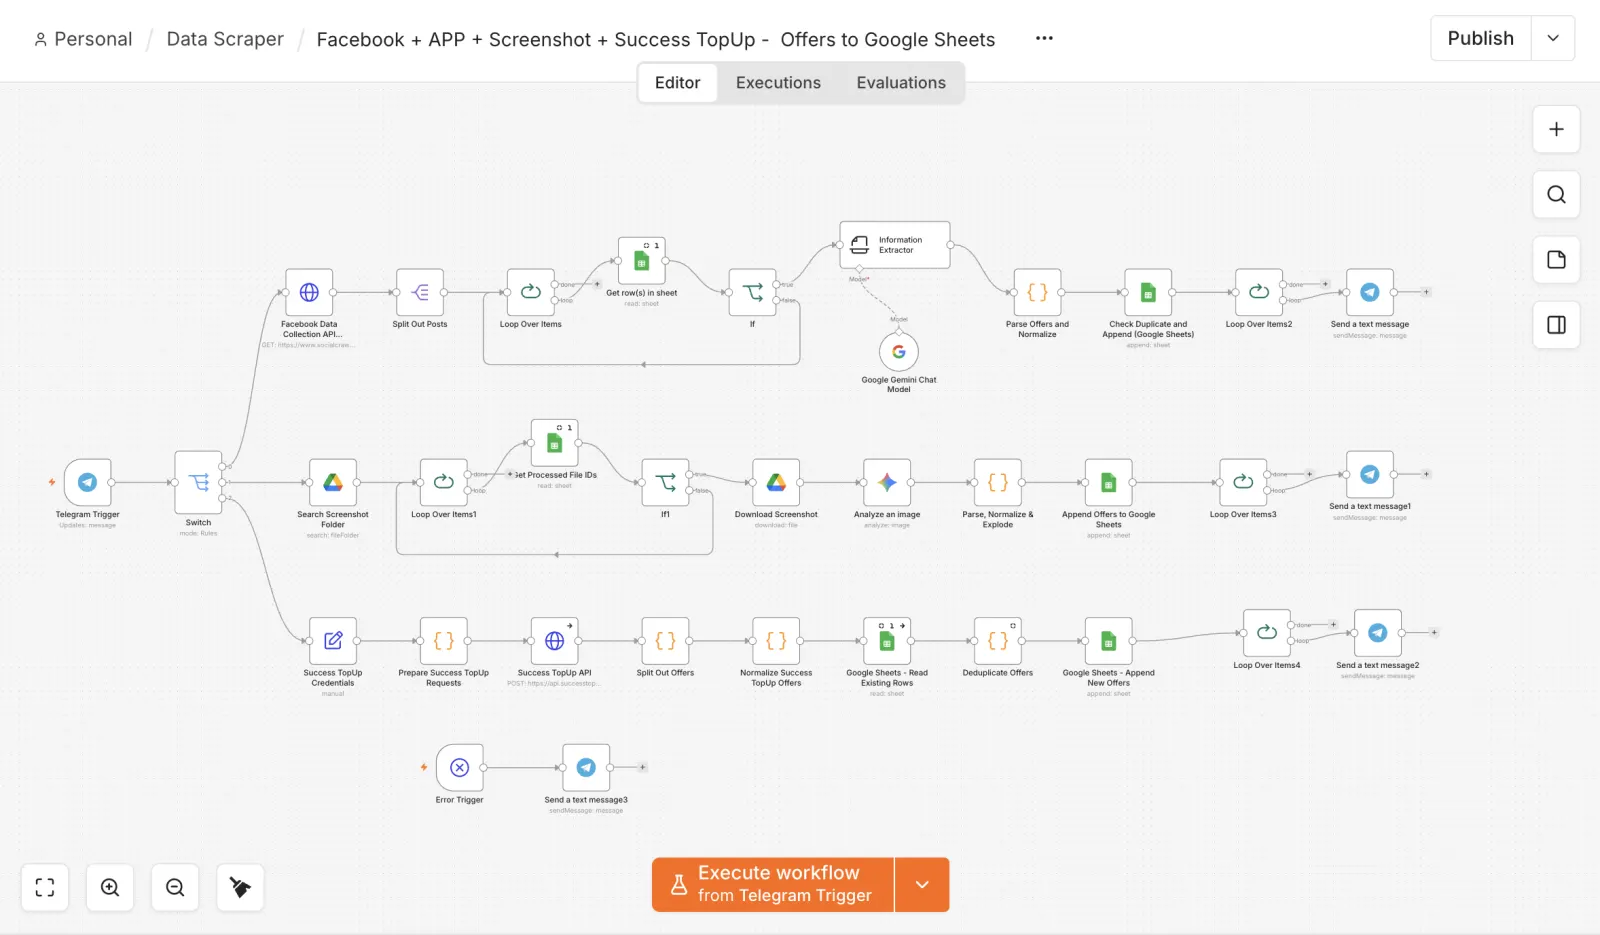Select Google Gemini Chat Model node

(x=899, y=352)
